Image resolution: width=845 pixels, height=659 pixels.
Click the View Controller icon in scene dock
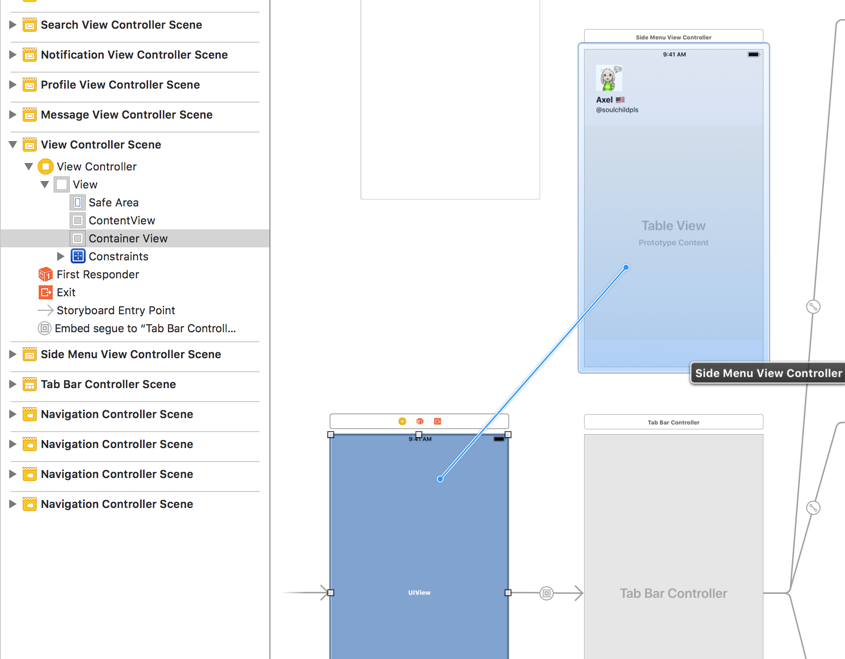[402, 422]
